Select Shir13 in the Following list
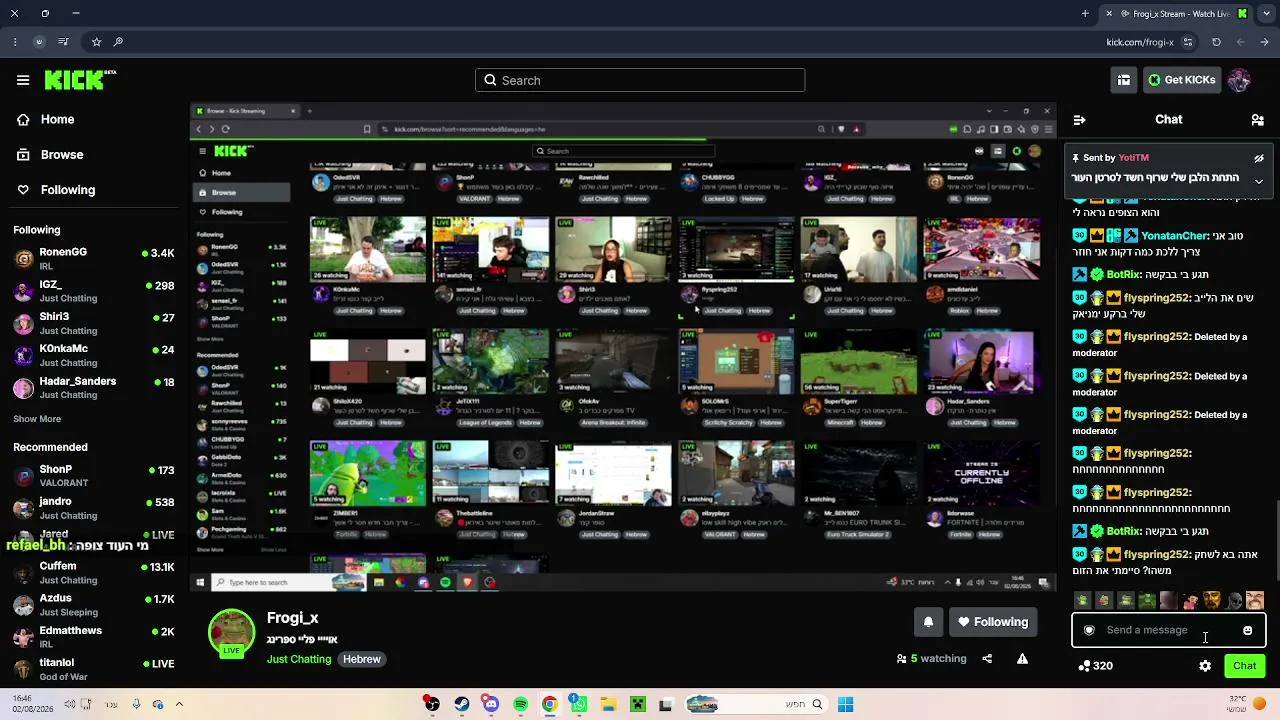The width and height of the screenshot is (1280, 720). pyautogui.click(x=95, y=323)
